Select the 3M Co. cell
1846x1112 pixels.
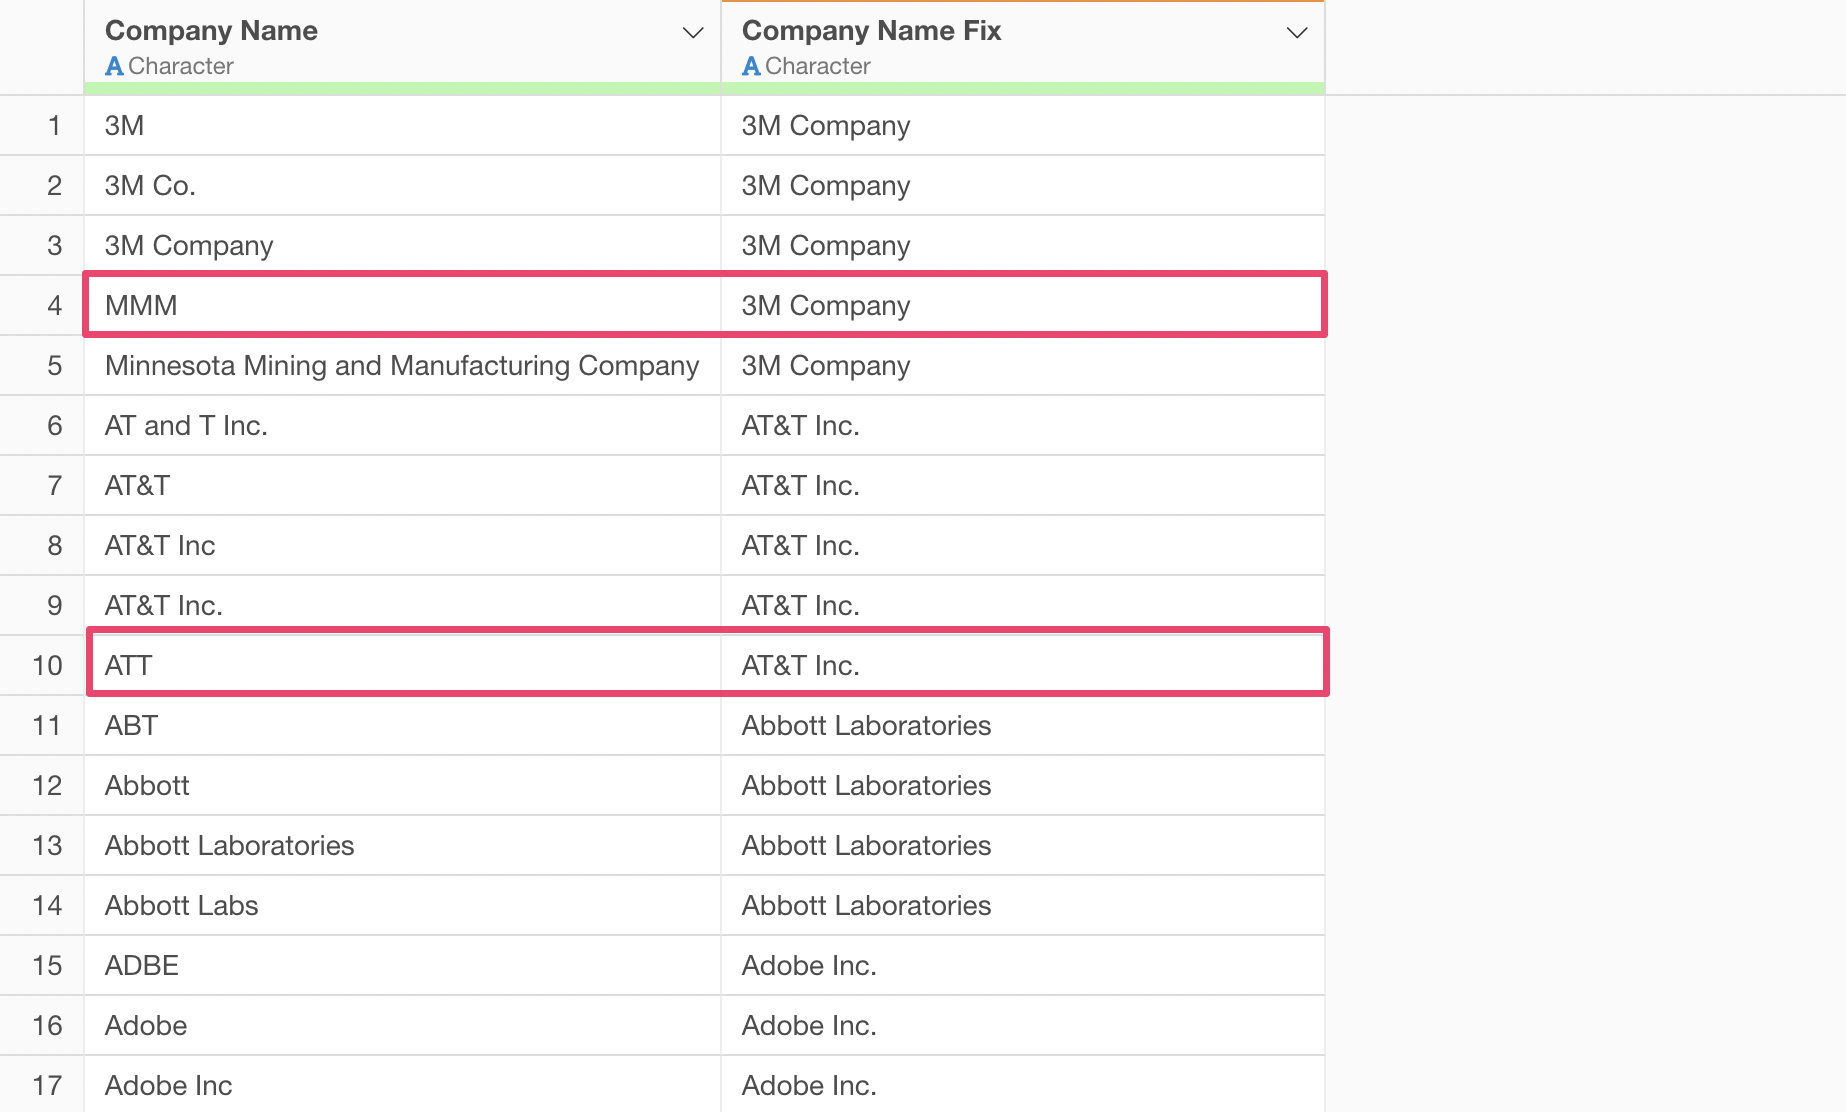(150, 185)
